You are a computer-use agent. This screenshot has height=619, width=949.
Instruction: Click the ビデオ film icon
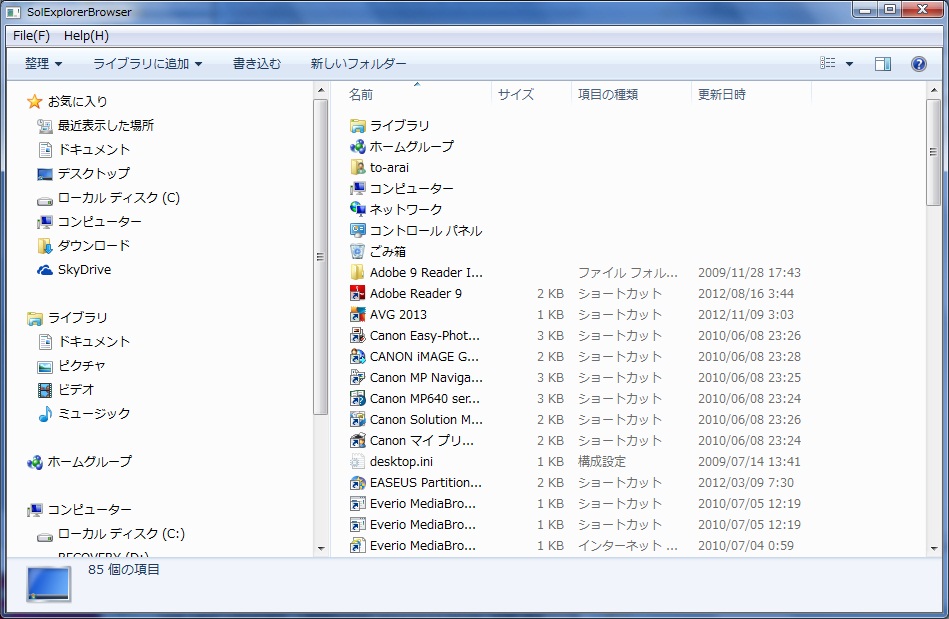click(x=45, y=390)
